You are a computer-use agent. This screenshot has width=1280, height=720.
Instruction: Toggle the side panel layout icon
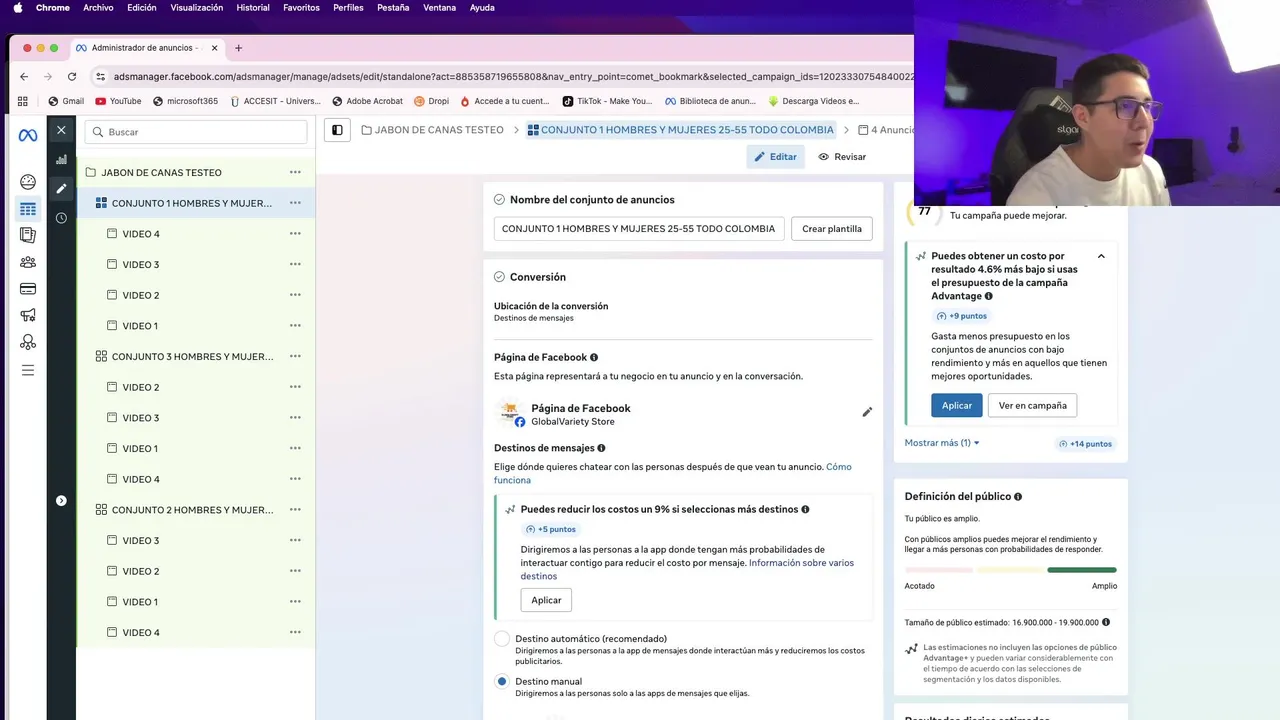[x=337, y=130]
